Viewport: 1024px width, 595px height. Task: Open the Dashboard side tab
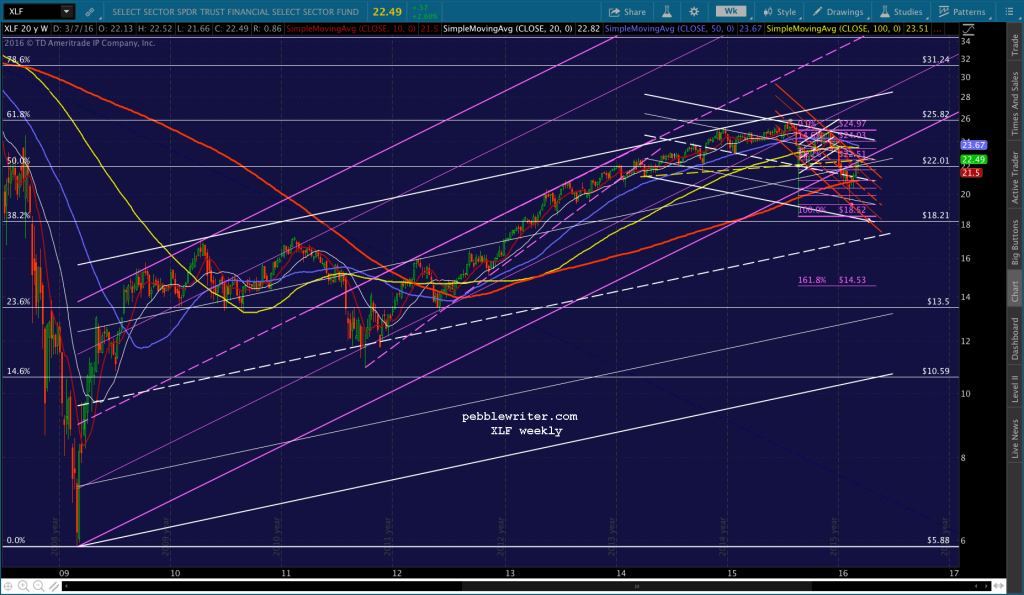click(1015, 338)
